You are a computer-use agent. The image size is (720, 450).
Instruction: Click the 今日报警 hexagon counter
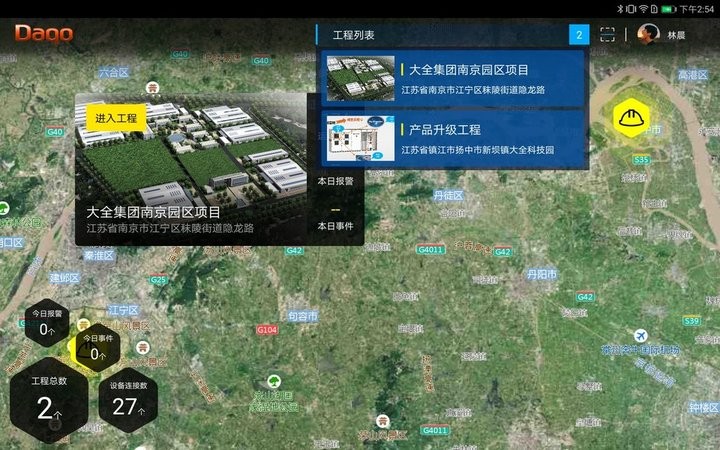coord(47,323)
